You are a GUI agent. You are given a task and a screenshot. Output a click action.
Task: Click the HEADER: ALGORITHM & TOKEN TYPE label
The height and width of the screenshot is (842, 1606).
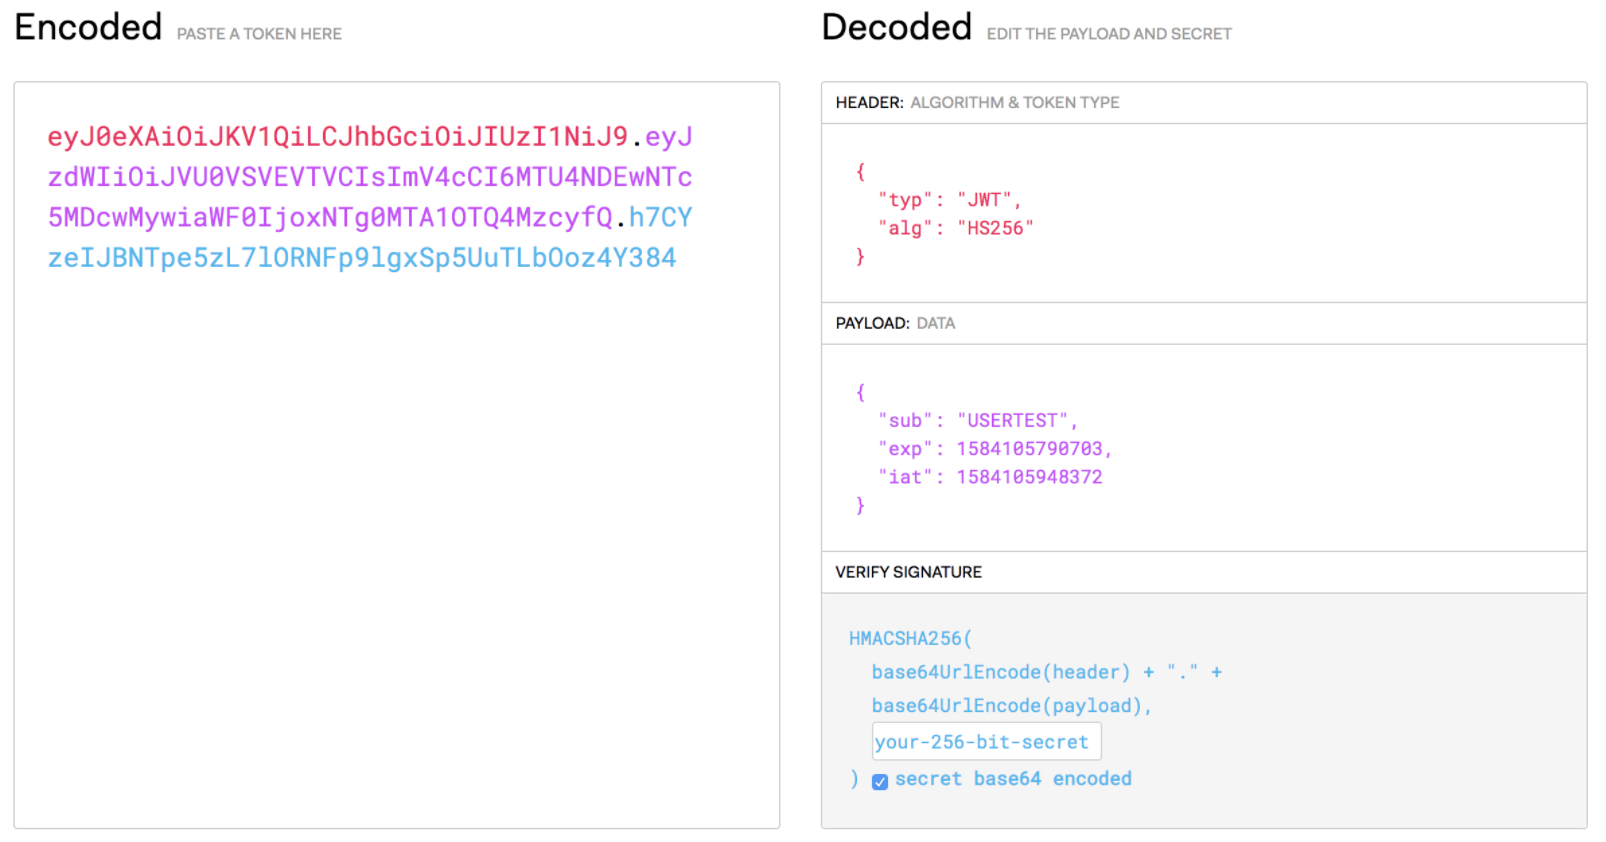point(977,103)
